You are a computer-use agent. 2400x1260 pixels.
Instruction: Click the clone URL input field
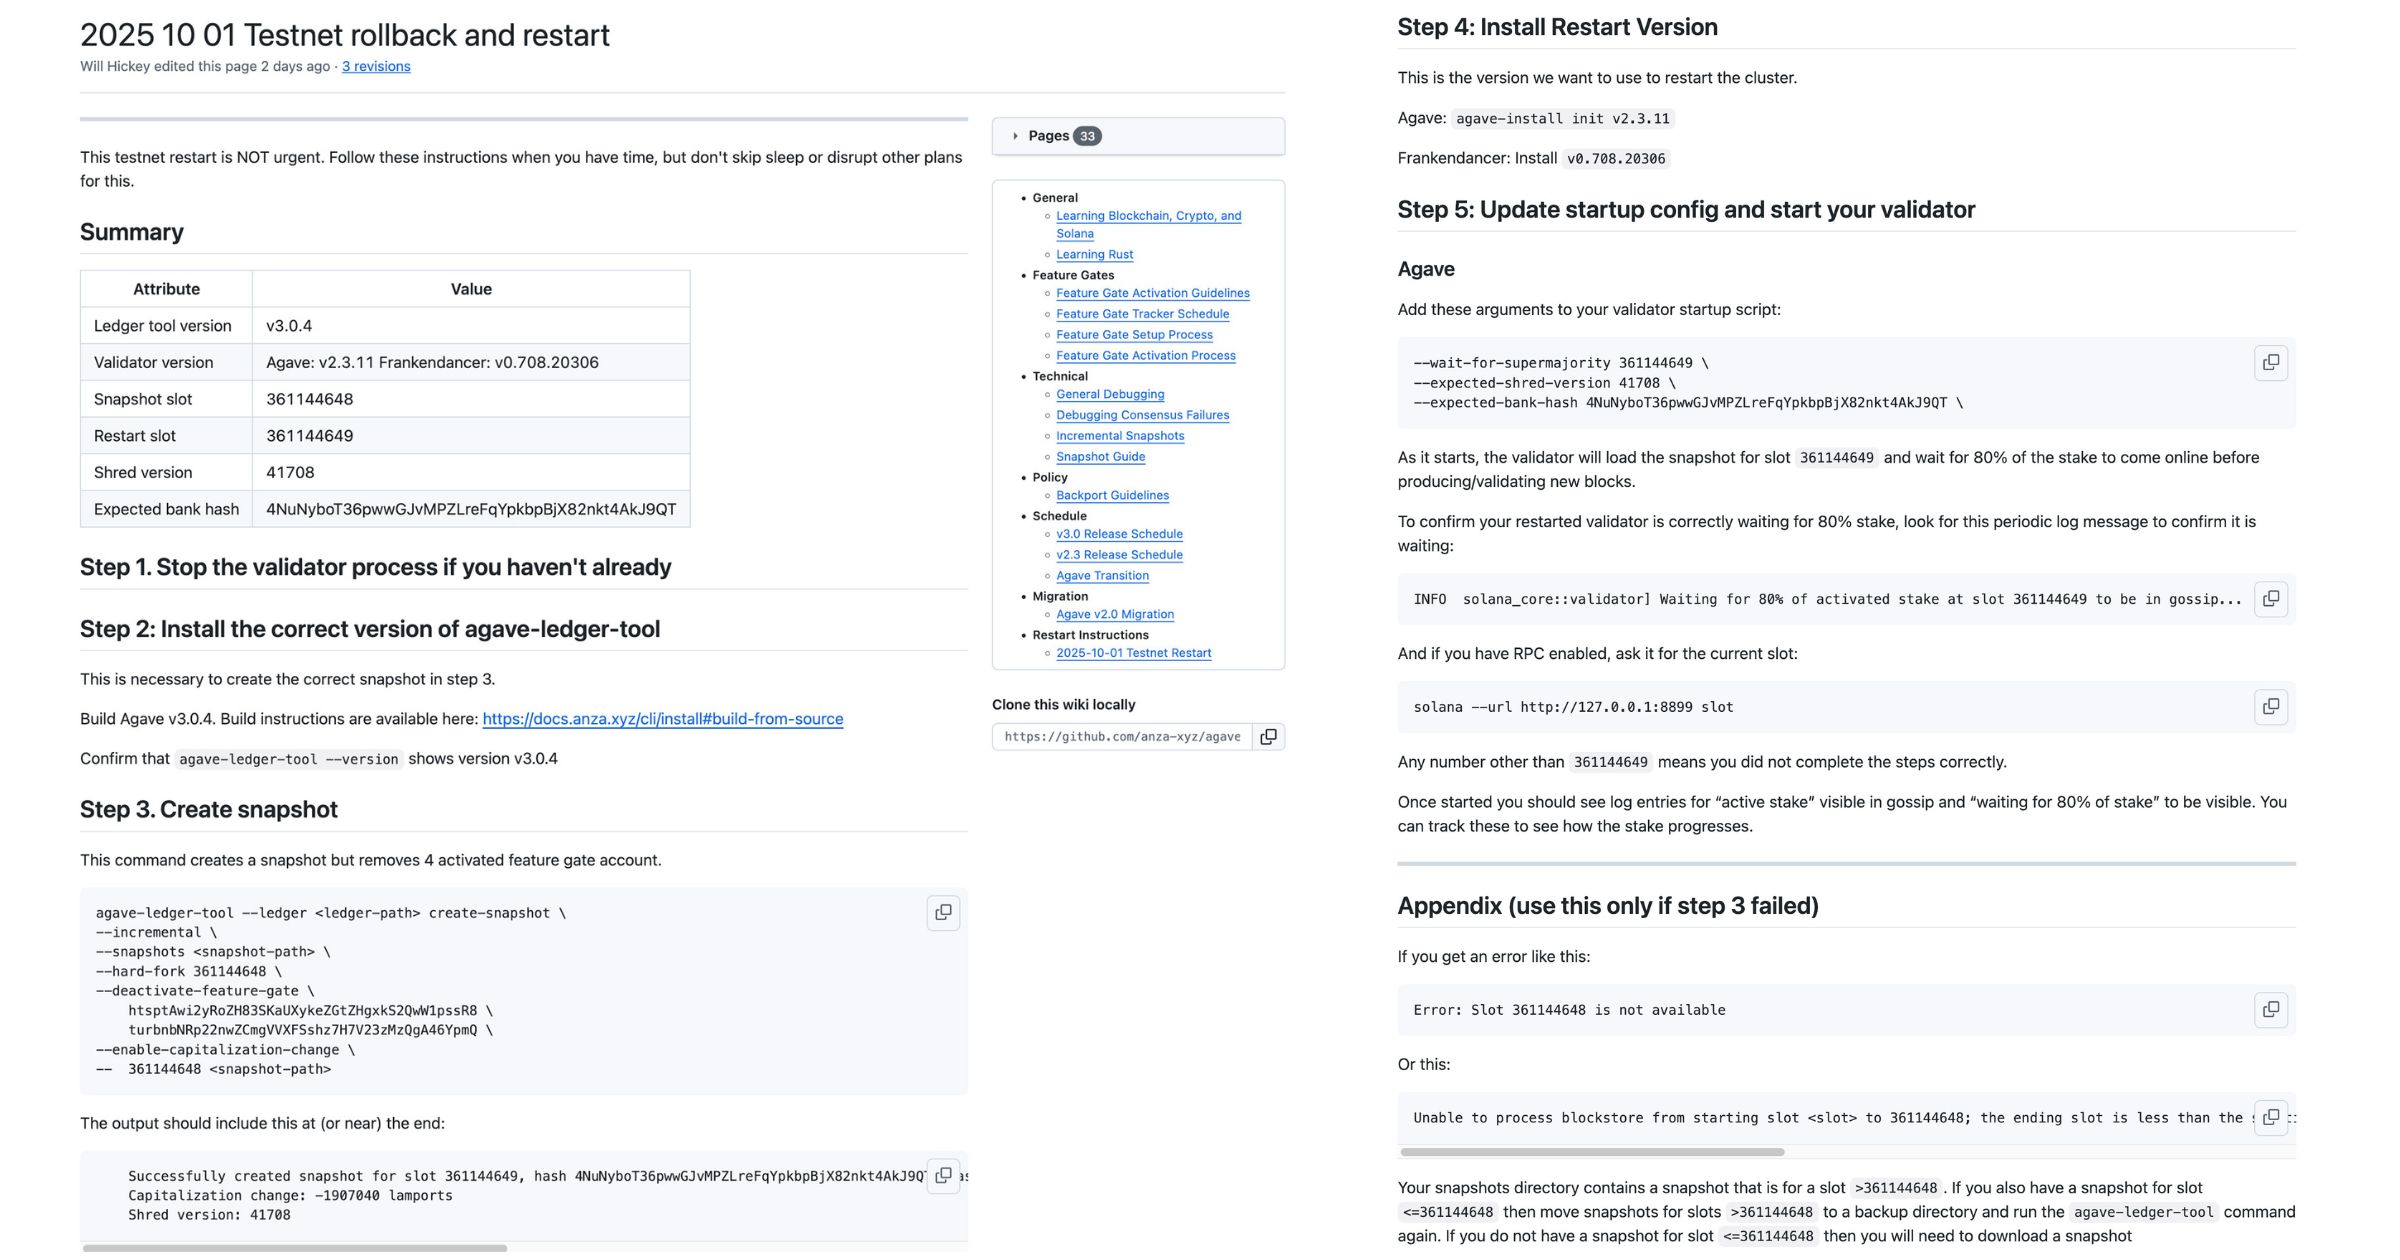point(1122,737)
